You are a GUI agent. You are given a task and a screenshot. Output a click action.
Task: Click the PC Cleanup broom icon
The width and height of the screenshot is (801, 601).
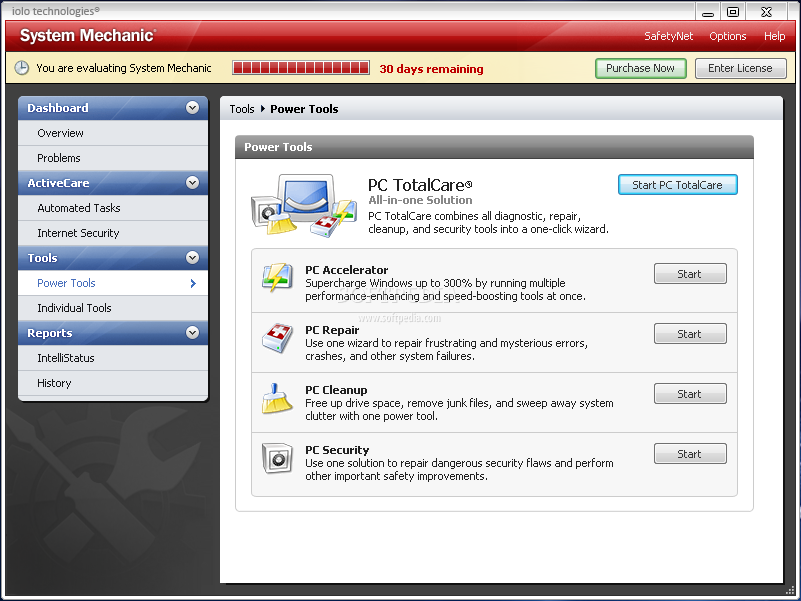[x=277, y=398]
